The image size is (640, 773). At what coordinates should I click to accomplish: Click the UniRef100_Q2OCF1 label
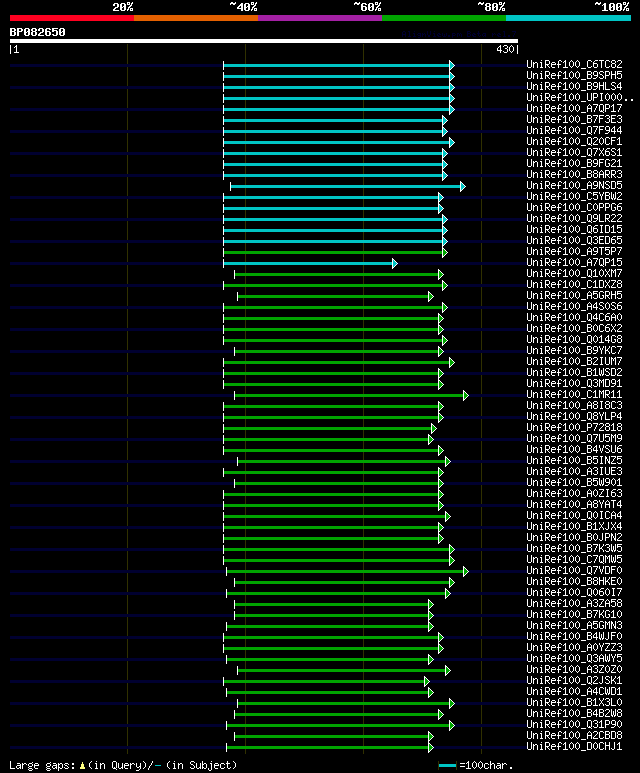pyautogui.click(x=574, y=141)
